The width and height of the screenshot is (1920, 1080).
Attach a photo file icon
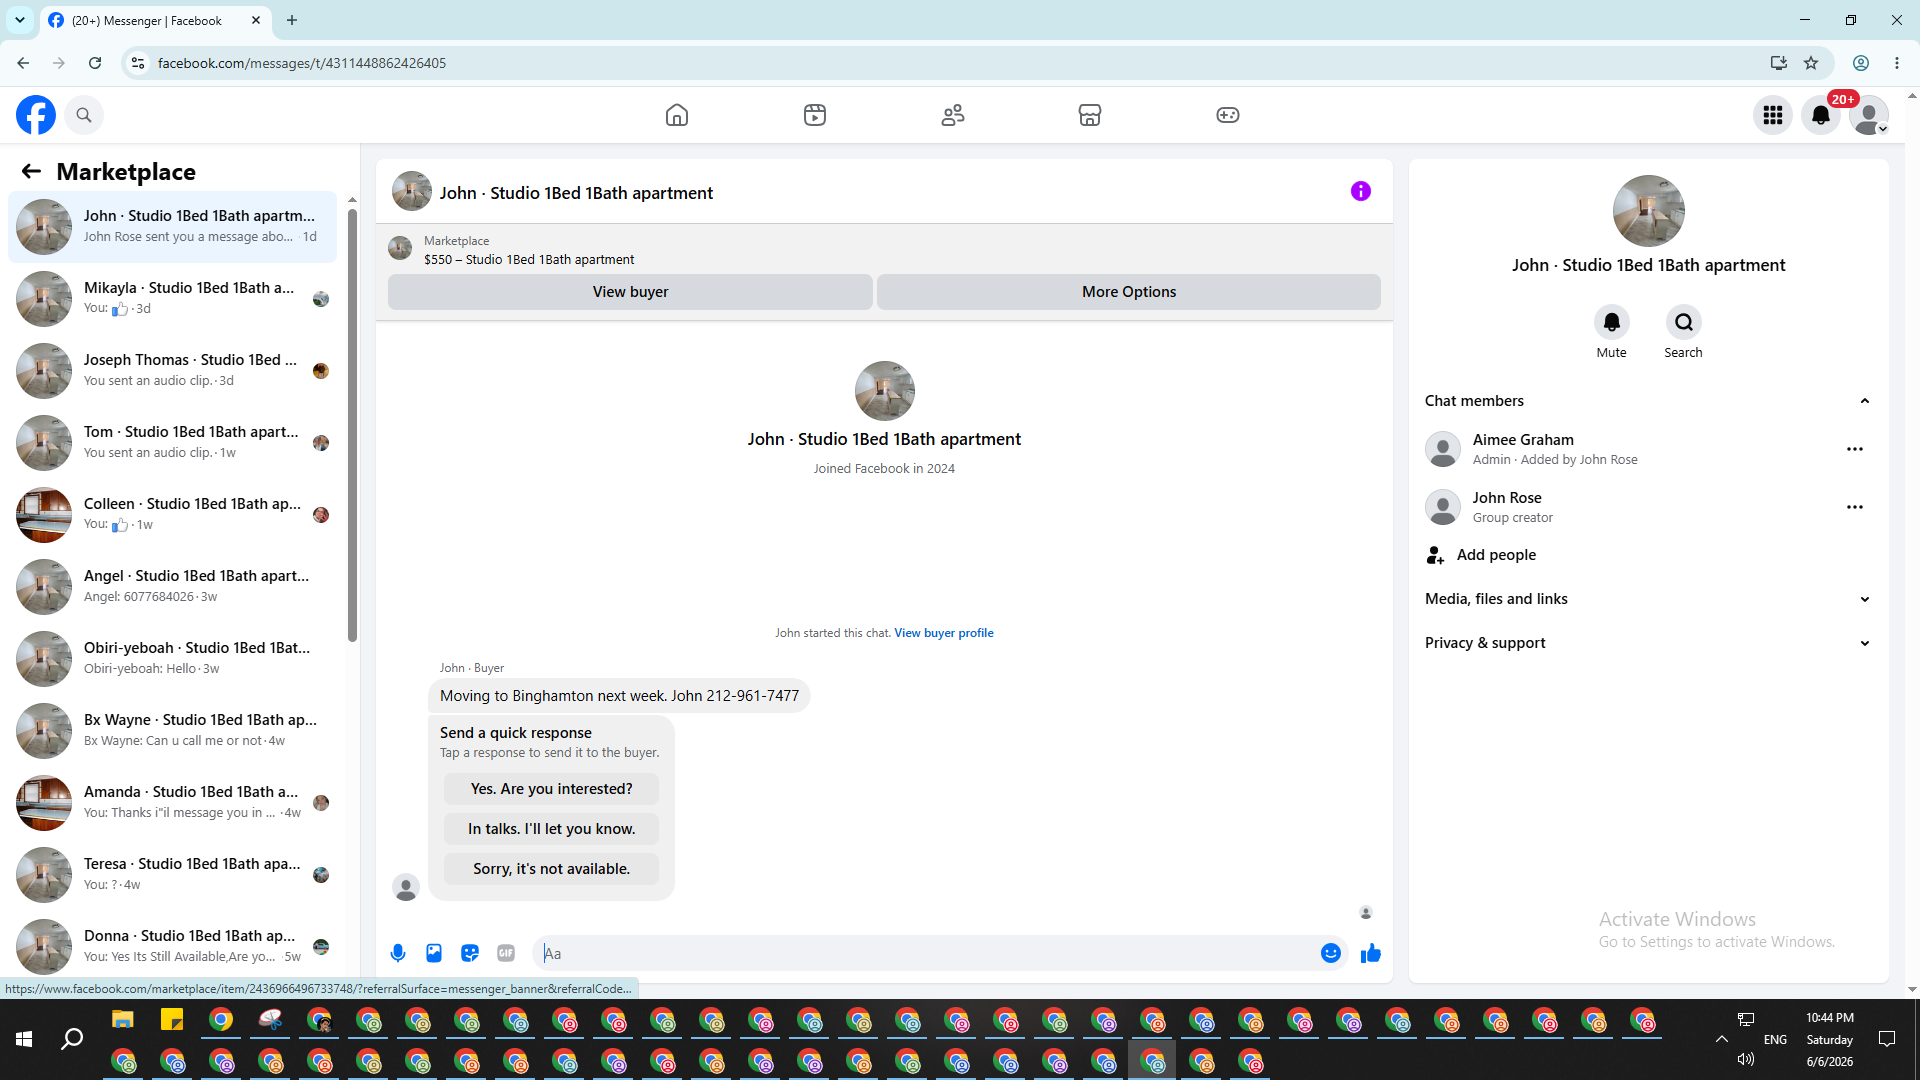(x=434, y=953)
